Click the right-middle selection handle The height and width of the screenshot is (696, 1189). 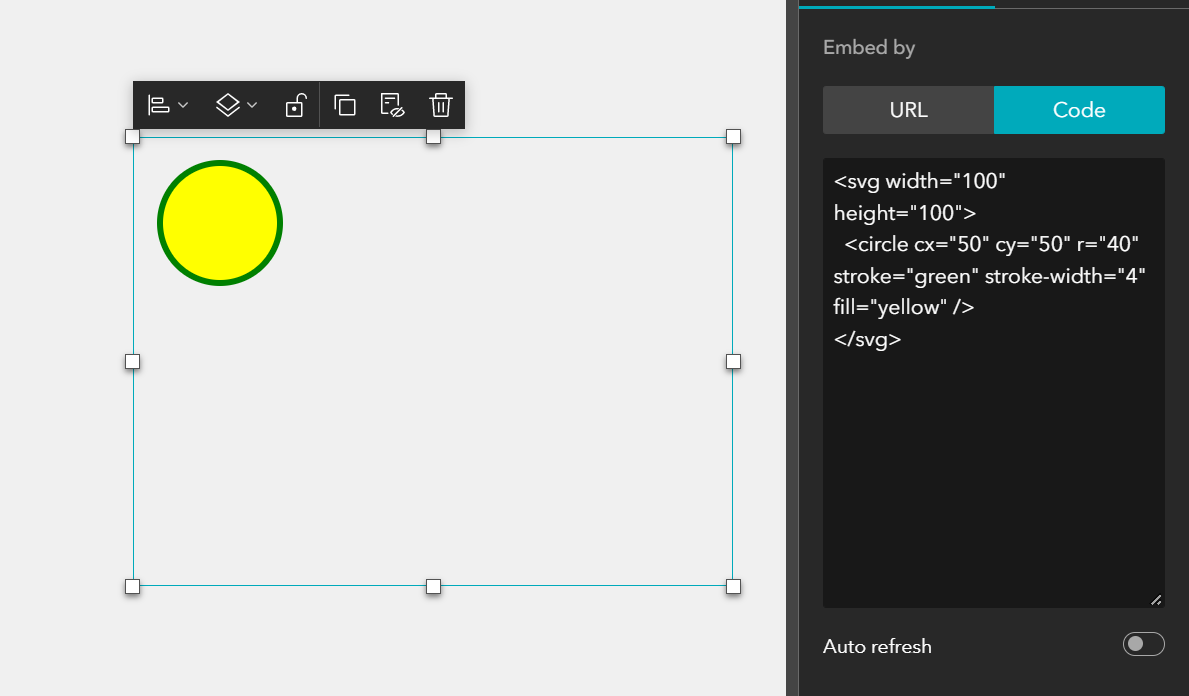point(733,361)
